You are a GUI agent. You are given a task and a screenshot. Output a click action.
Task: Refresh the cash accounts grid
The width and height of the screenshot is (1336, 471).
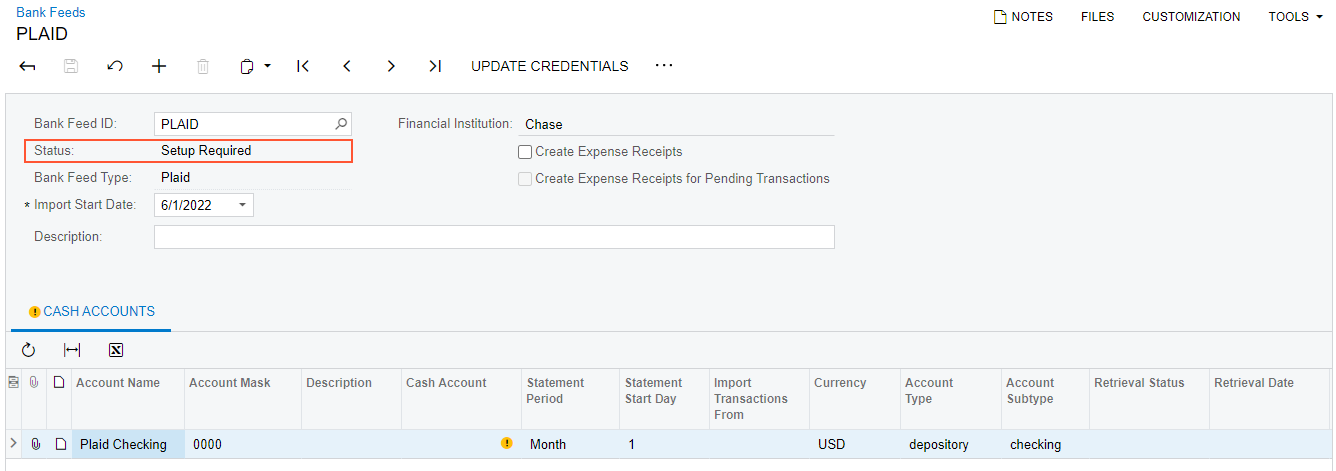click(x=28, y=350)
